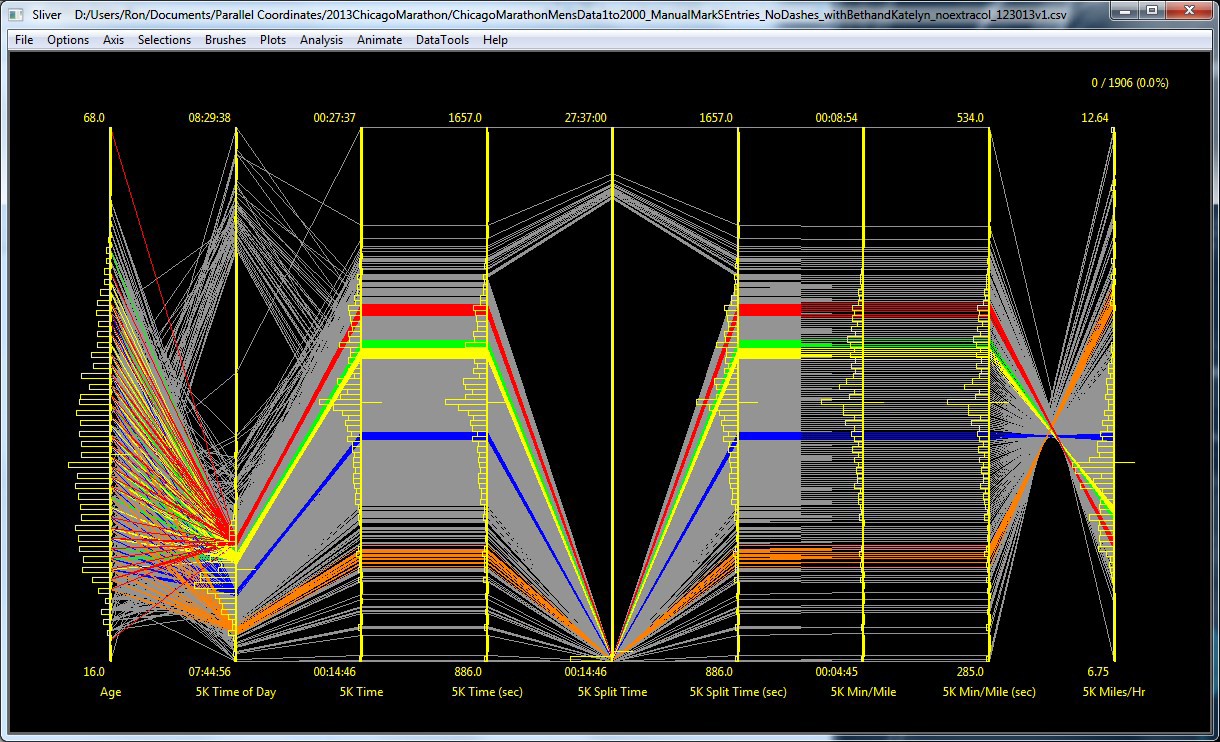Image resolution: width=1220 pixels, height=742 pixels.
Task: Click the blue band on 5K Time axis
Action: point(423,436)
